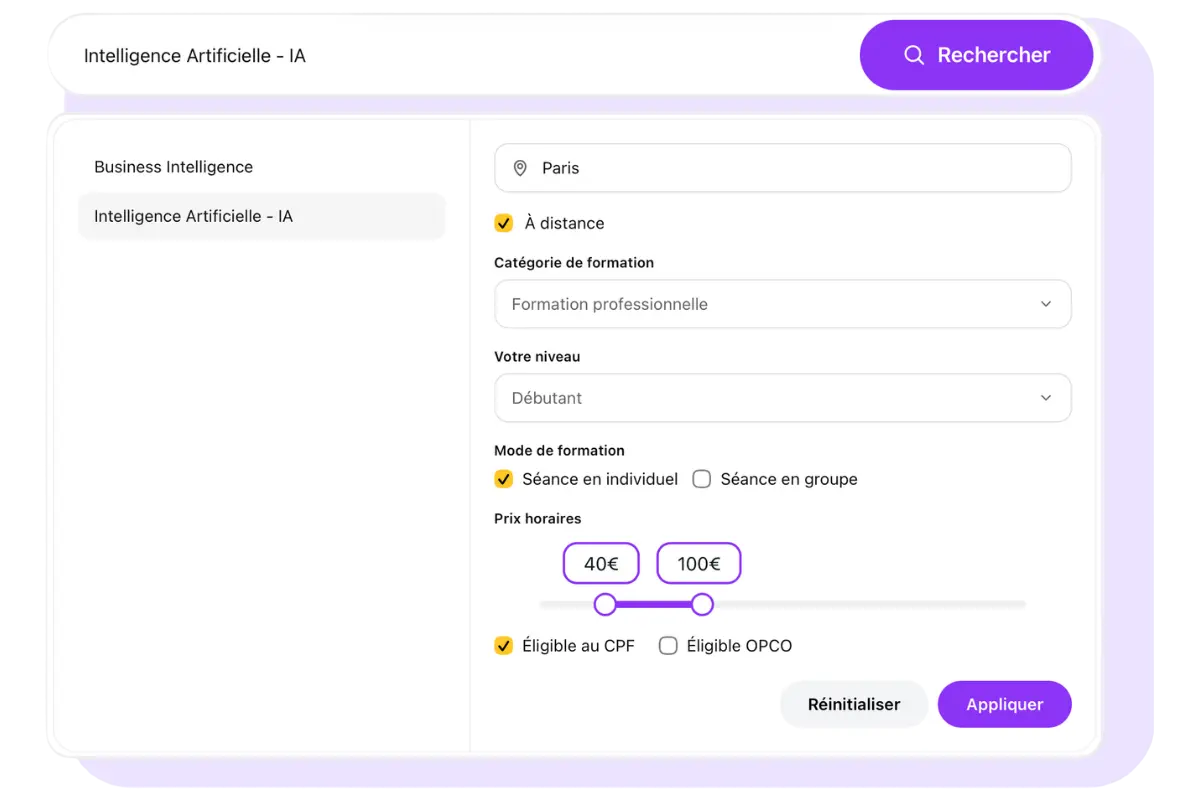The image size is (1200, 800).
Task: Click the Appliquer button
Action: (x=1005, y=704)
